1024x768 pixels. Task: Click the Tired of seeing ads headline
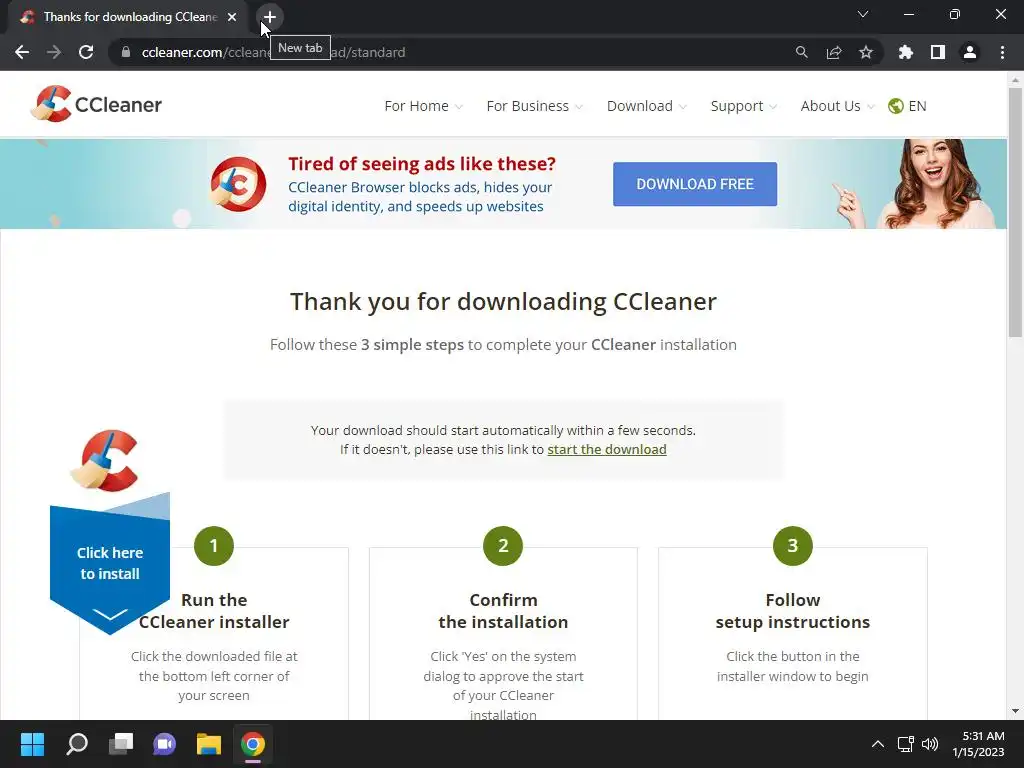pos(422,163)
